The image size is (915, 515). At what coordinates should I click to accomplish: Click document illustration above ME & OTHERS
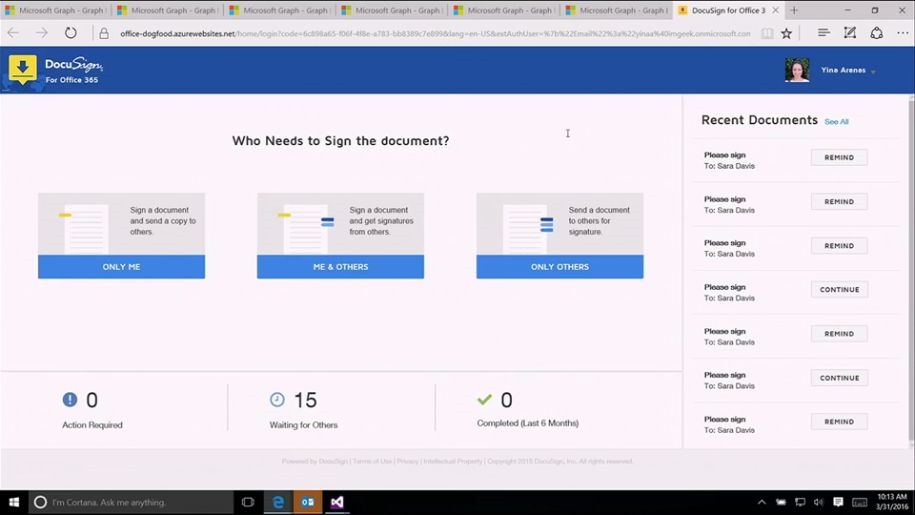[306, 229]
